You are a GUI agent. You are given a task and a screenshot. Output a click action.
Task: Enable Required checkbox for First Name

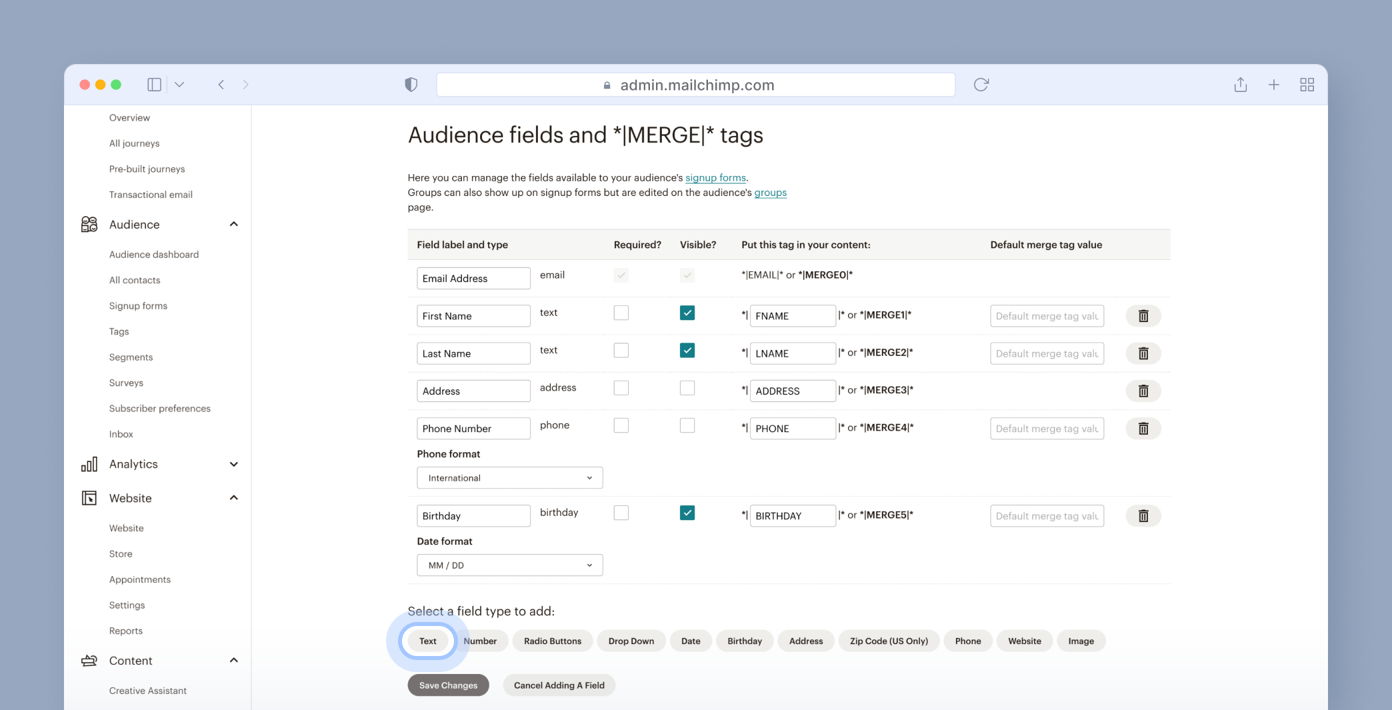point(621,313)
